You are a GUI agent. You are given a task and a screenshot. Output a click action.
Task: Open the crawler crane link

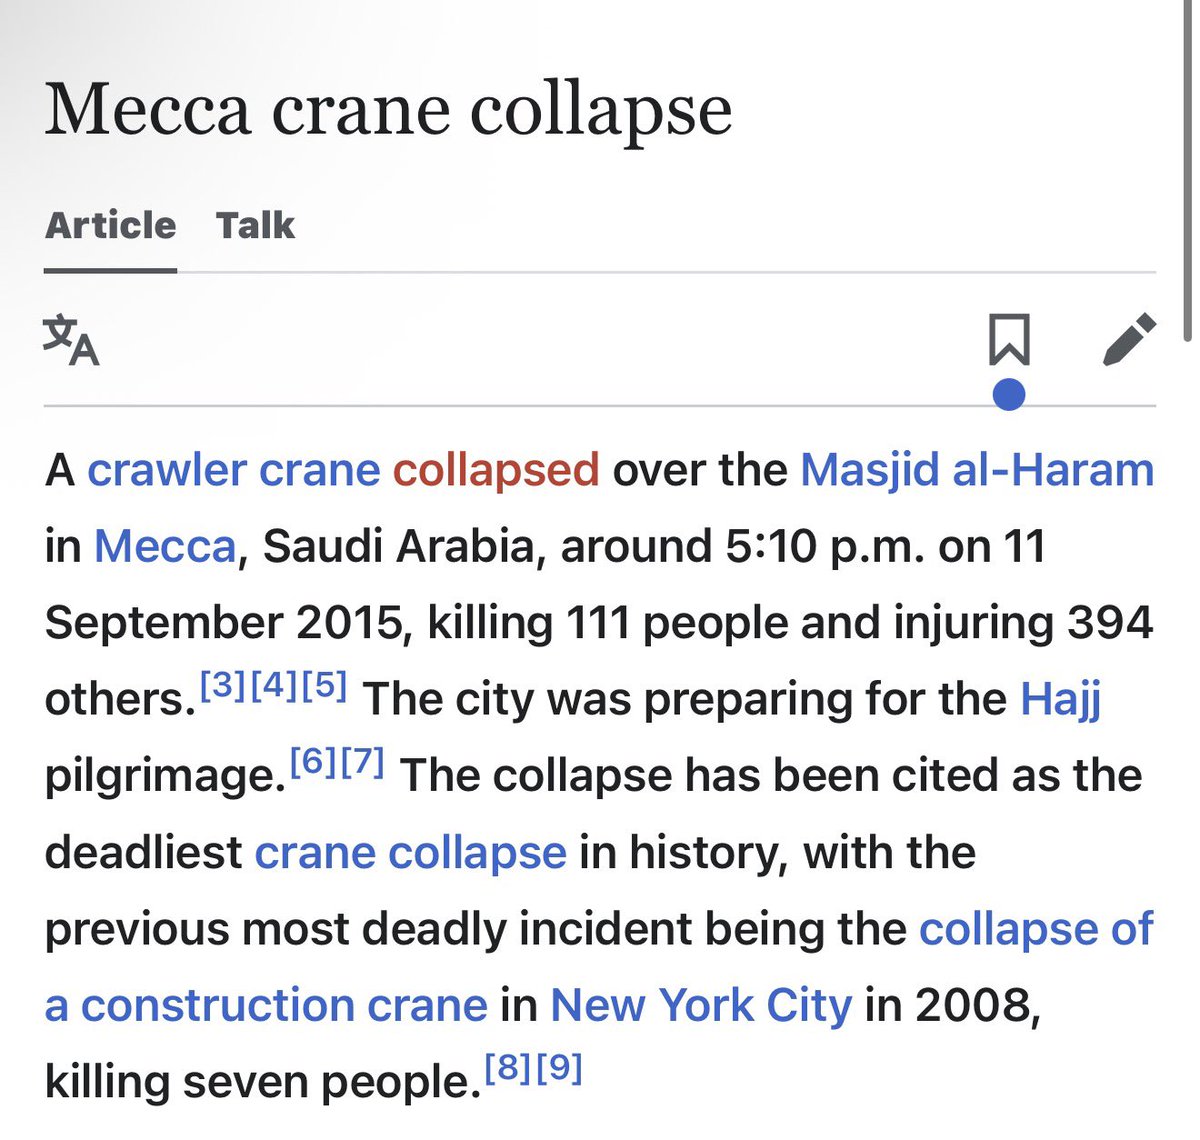coord(233,470)
